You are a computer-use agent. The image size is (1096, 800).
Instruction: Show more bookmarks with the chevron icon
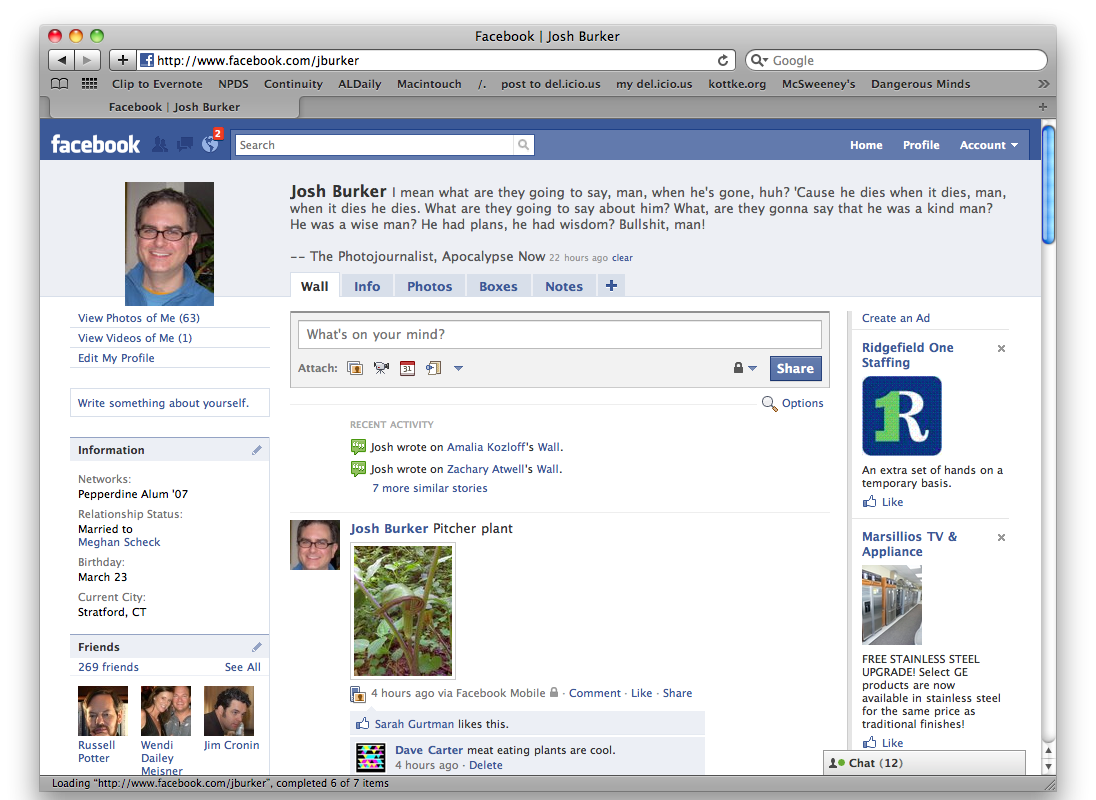click(1044, 84)
